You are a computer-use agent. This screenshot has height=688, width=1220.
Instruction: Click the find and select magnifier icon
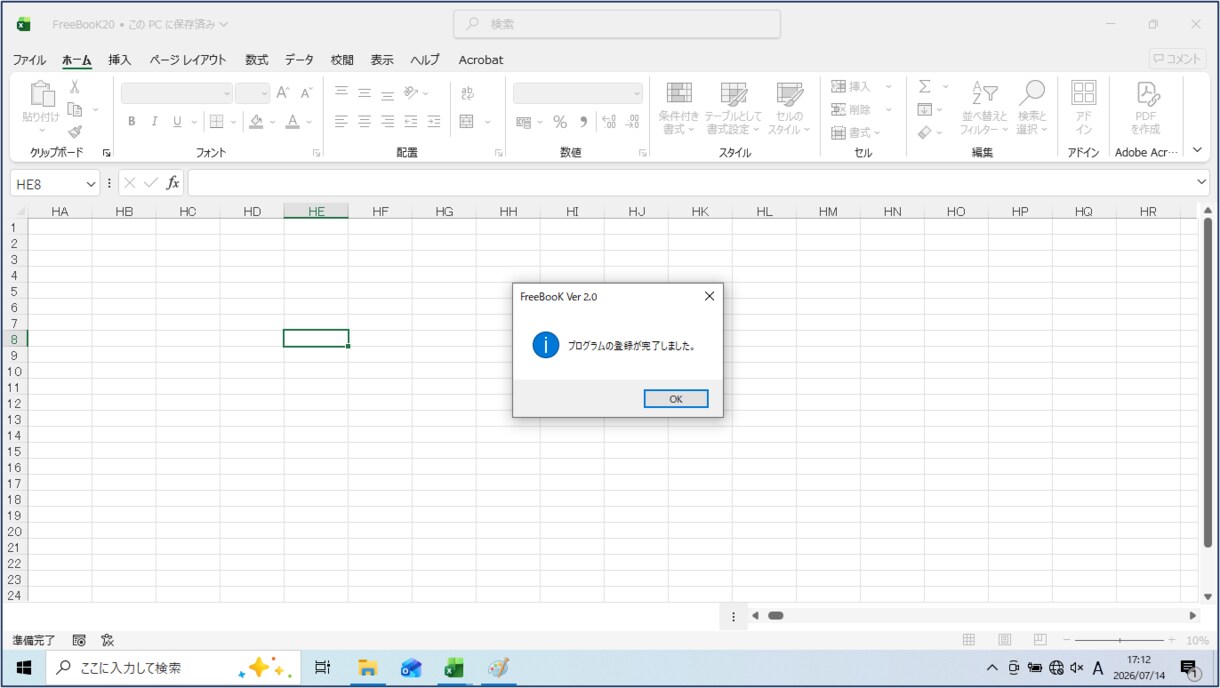[x=1032, y=93]
